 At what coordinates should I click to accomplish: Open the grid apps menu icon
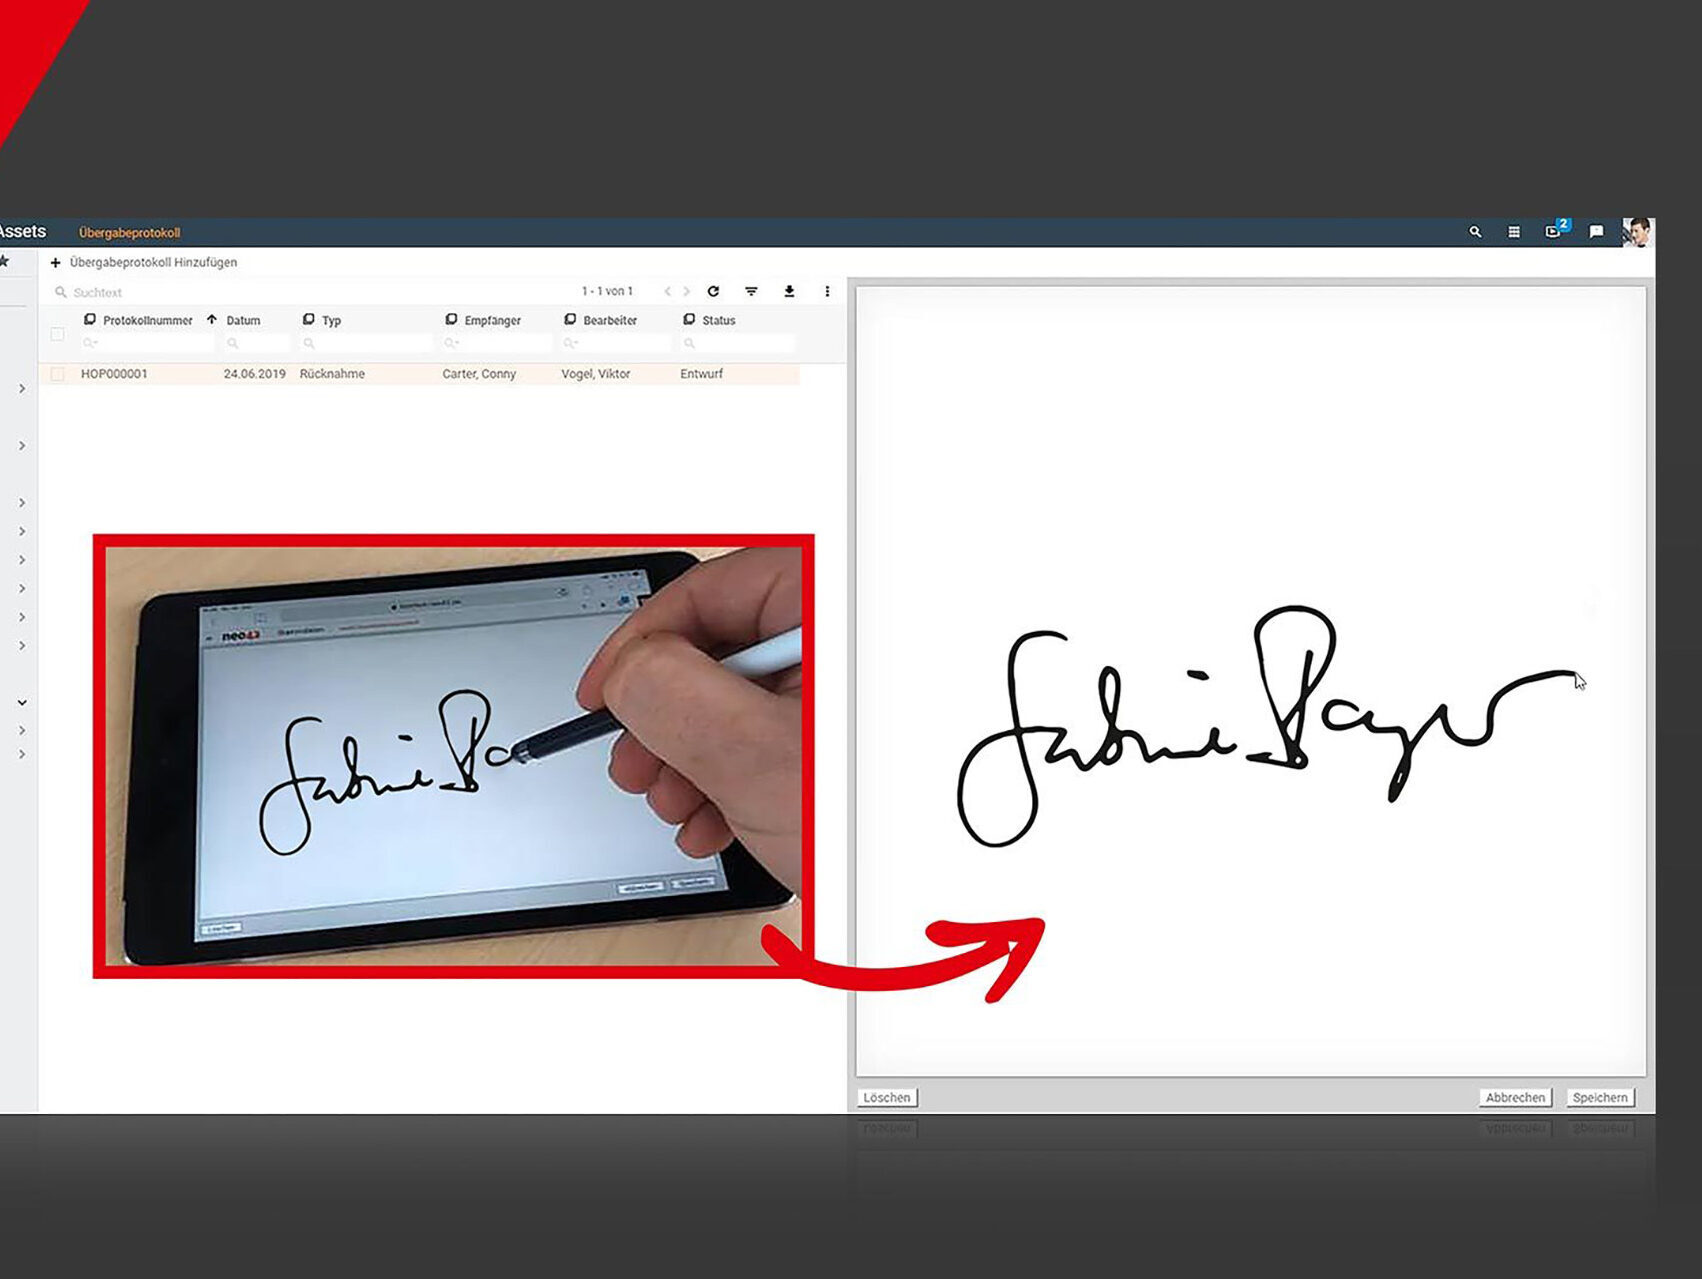(1514, 232)
